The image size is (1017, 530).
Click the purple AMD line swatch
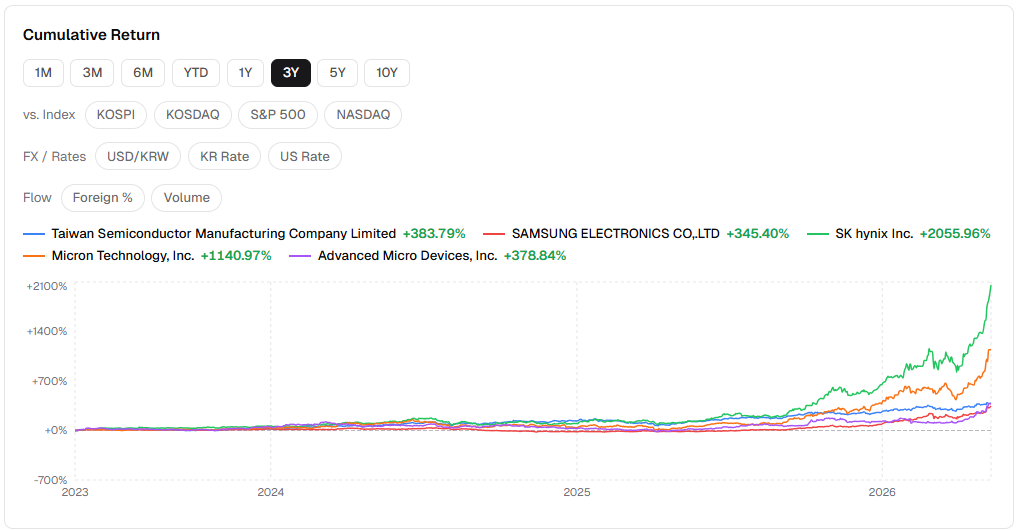[x=300, y=256]
